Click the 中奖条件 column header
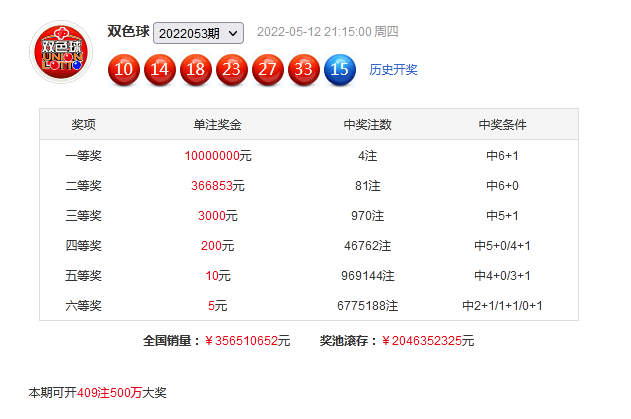This screenshot has width=631, height=419. tap(502, 124)
